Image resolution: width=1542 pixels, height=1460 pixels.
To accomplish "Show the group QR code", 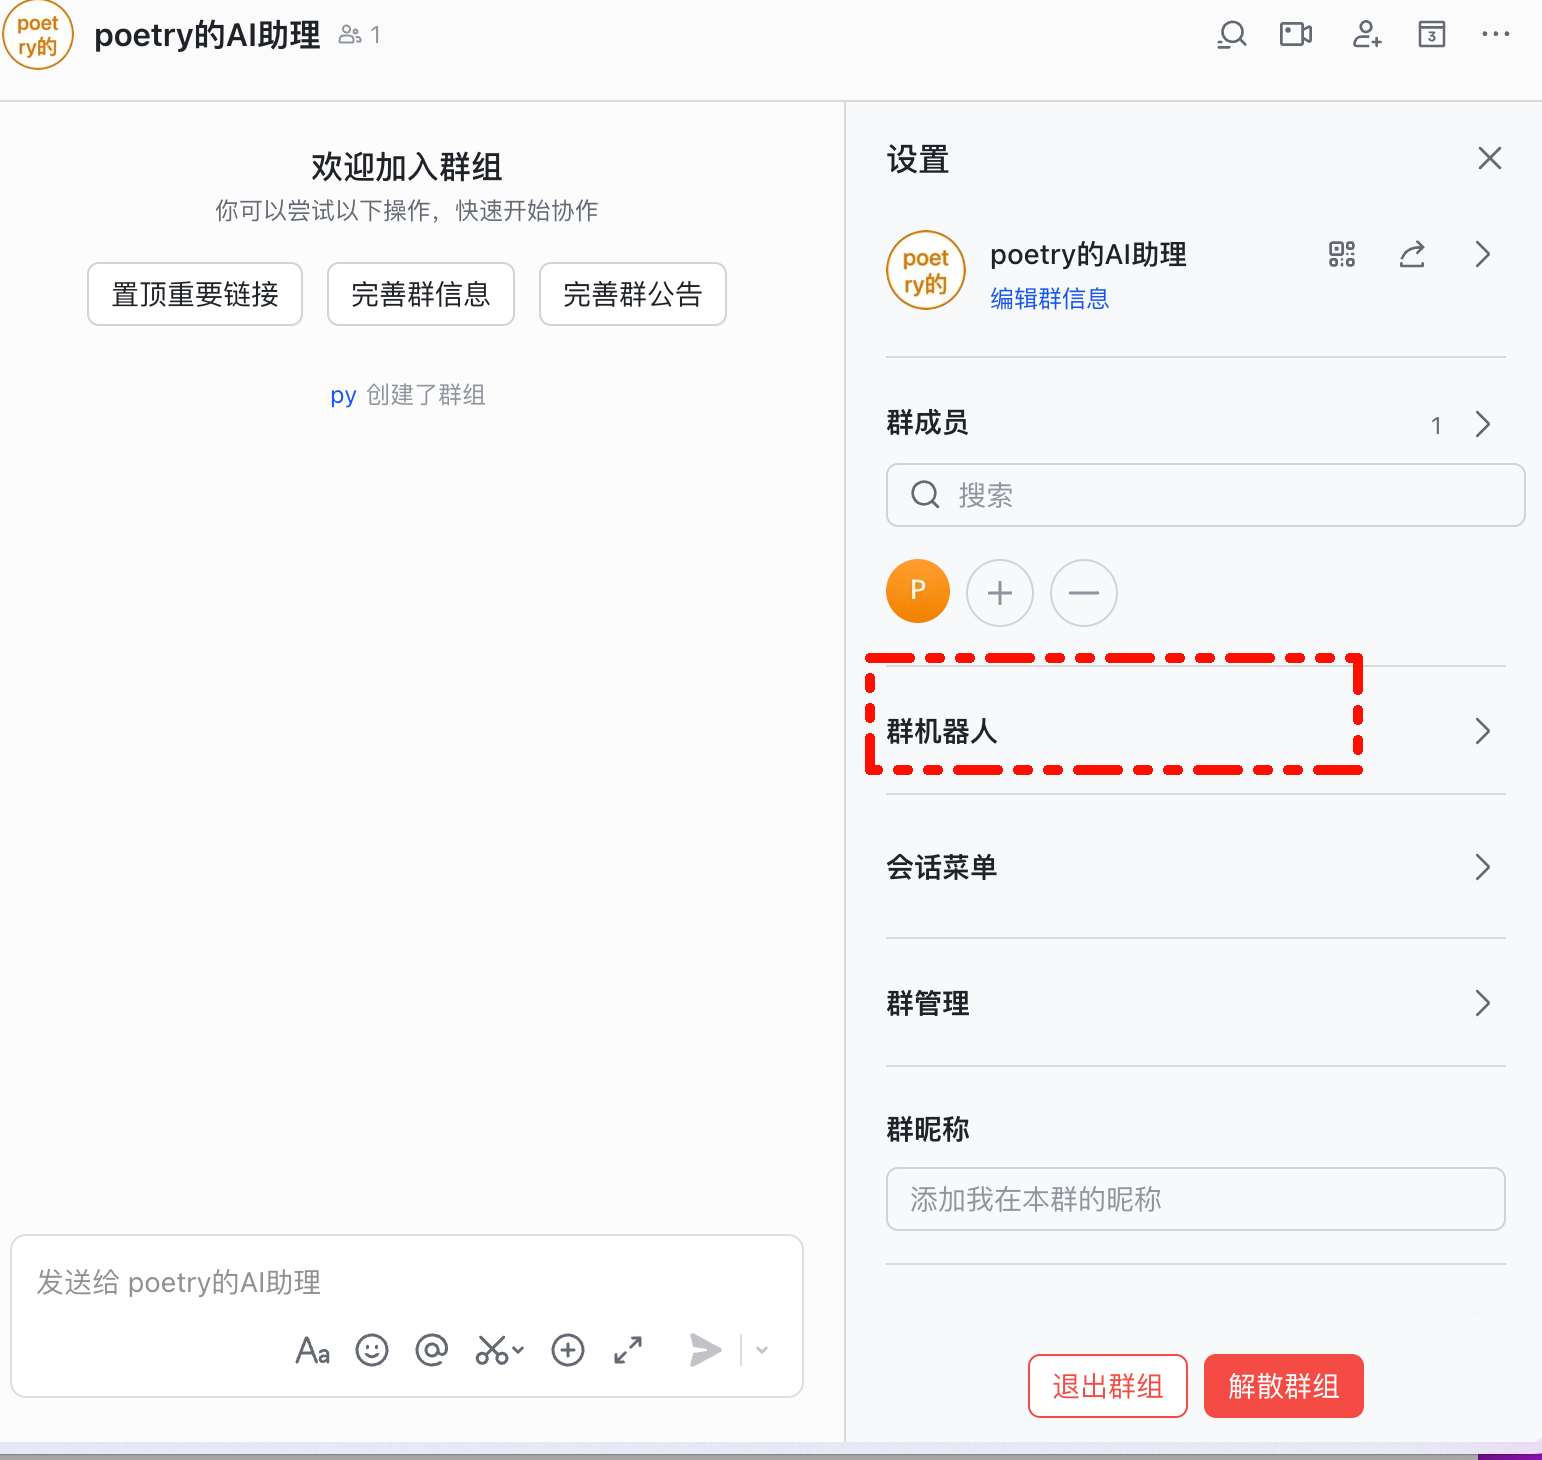I will click(1342, 254).
